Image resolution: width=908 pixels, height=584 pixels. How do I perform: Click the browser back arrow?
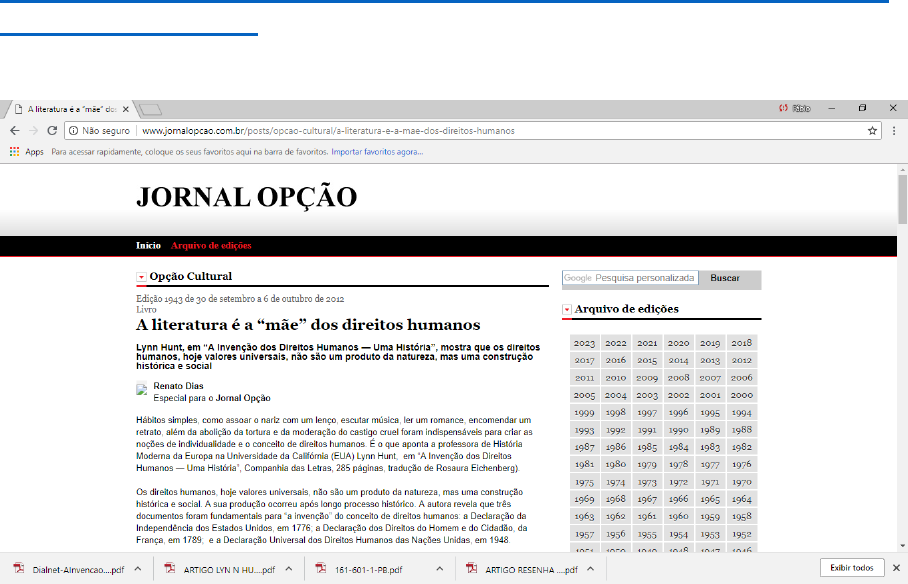point(16,130)
